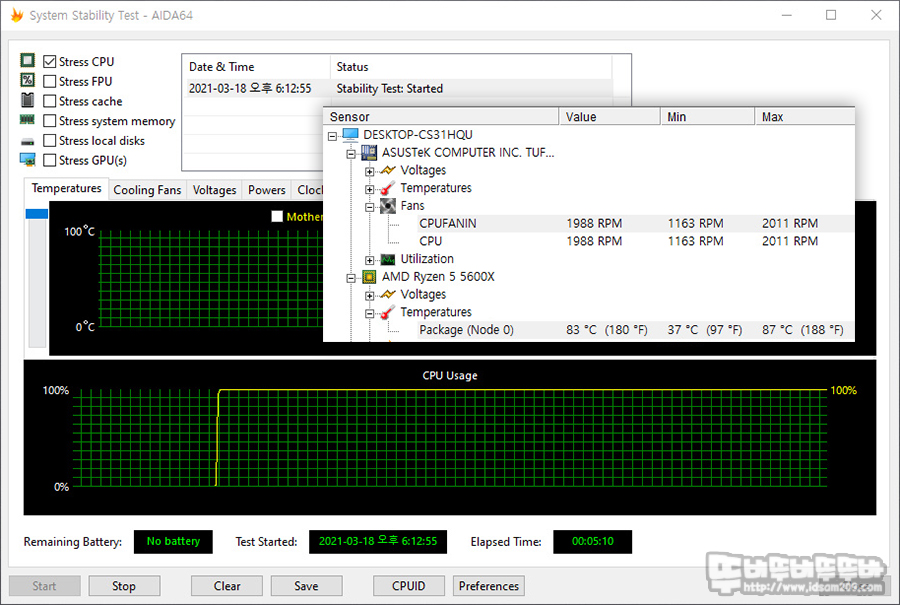900x605 pixels.
Task: Switch to the Cooling Fans tab
Action: coord(147,190)
